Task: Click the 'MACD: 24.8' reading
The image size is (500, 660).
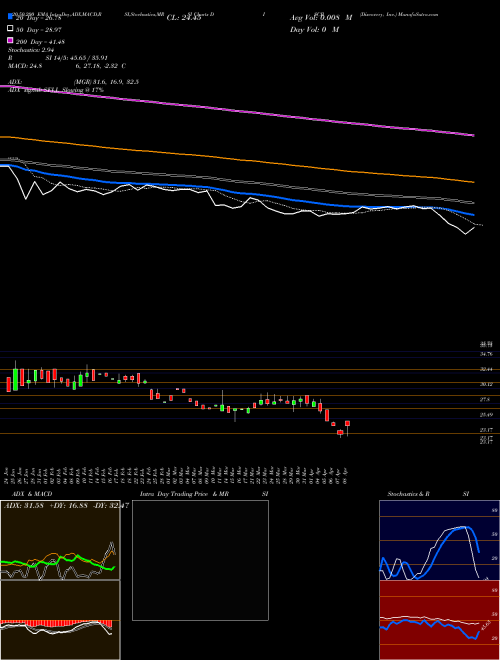Action: tap(25, 66)
